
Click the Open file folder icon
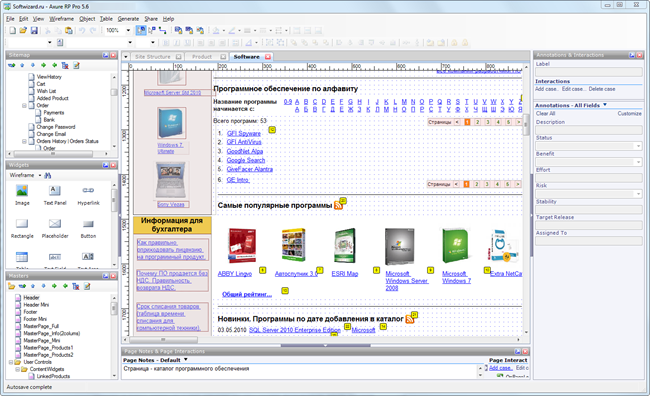click(x=23, y=30)
